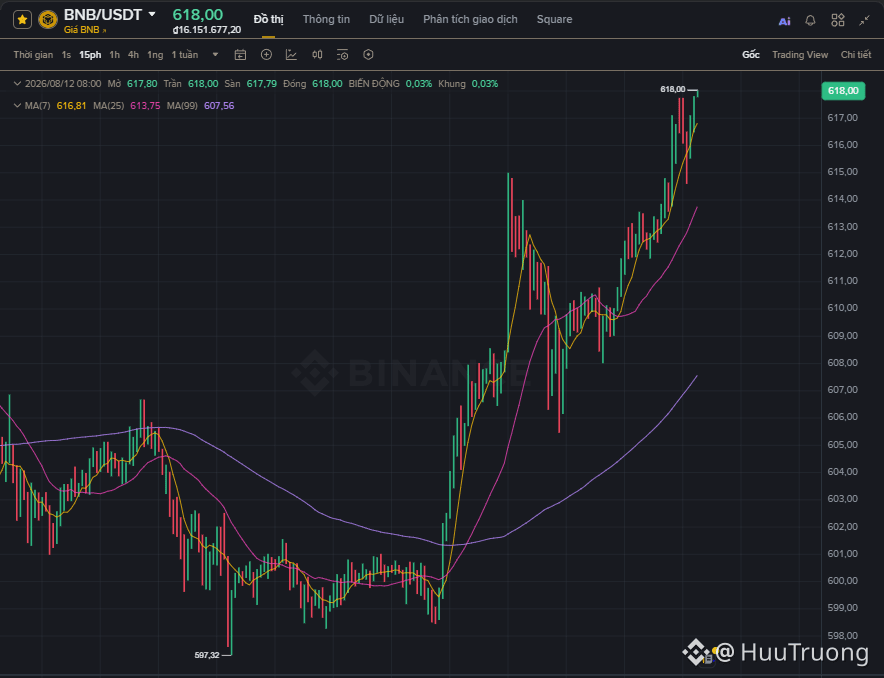Select the 1 tuần time interval
Screen dimensions: 884x678
185,55
